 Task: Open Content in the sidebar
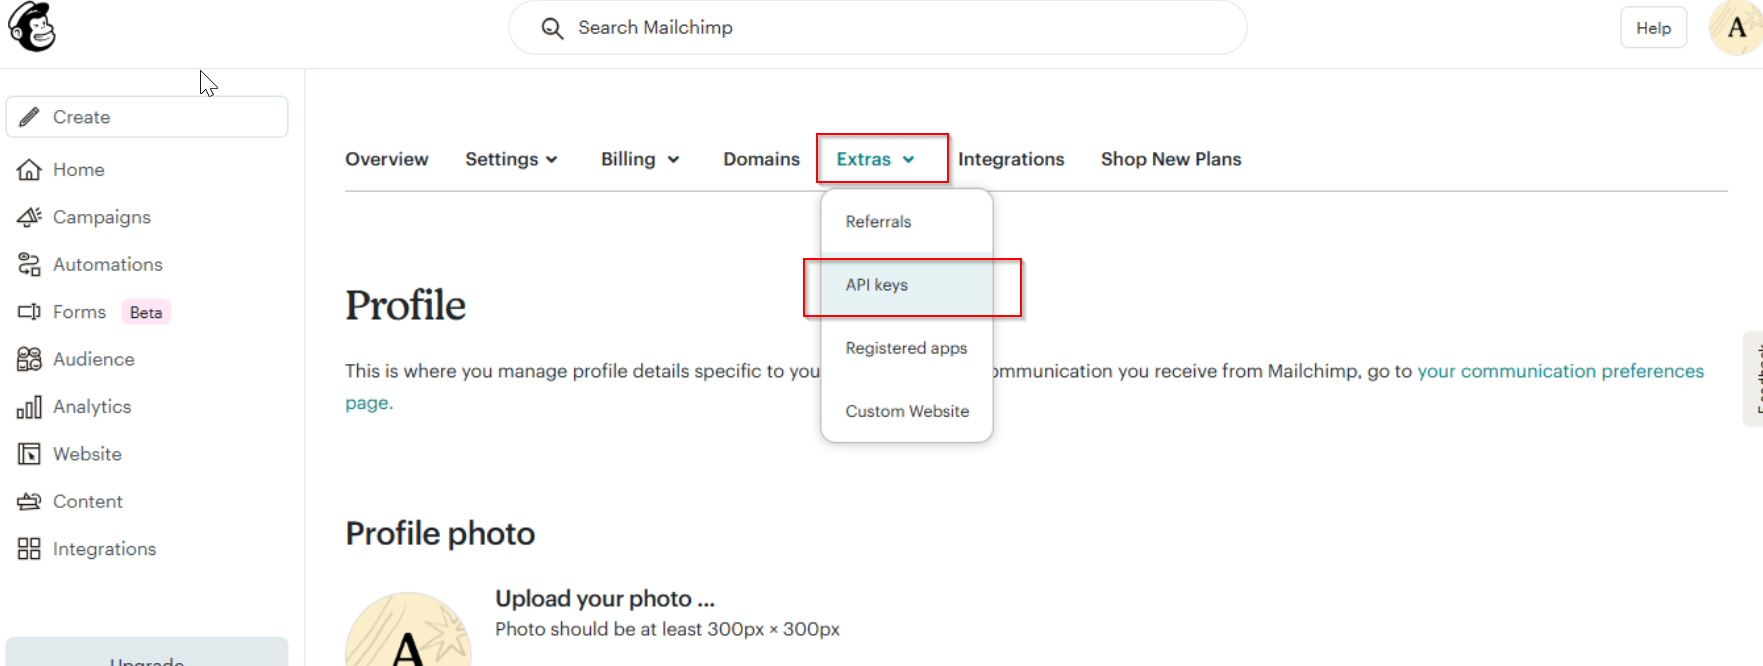tap(87, 501)
